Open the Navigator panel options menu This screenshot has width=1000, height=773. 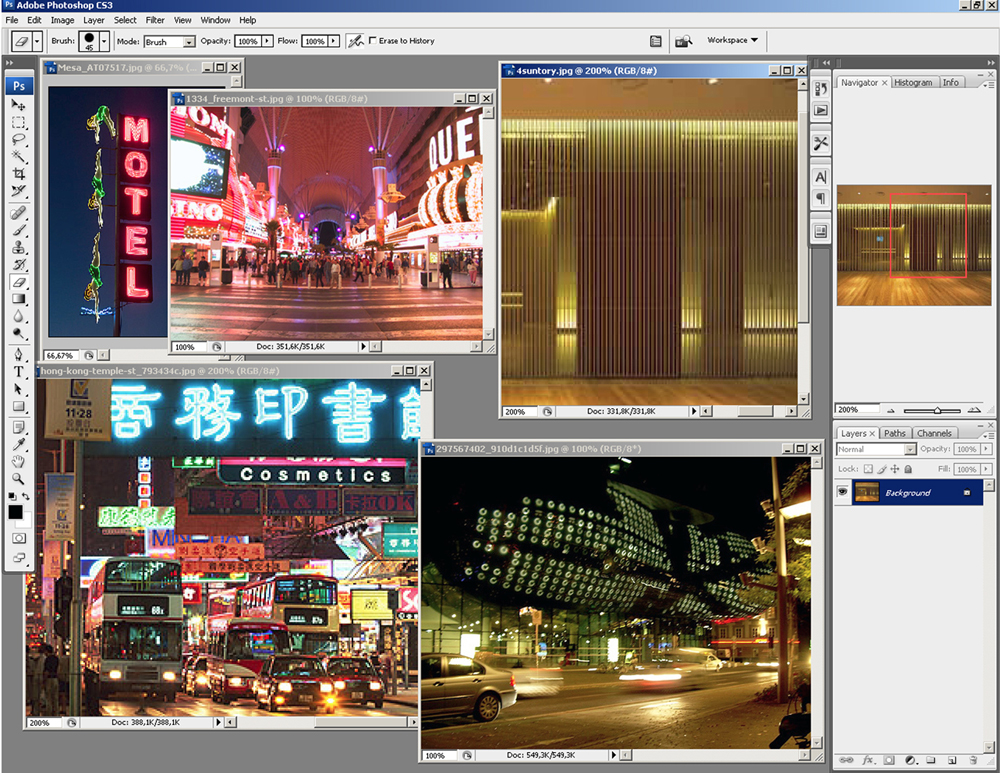pyautogui.click(x=989, y=84)
